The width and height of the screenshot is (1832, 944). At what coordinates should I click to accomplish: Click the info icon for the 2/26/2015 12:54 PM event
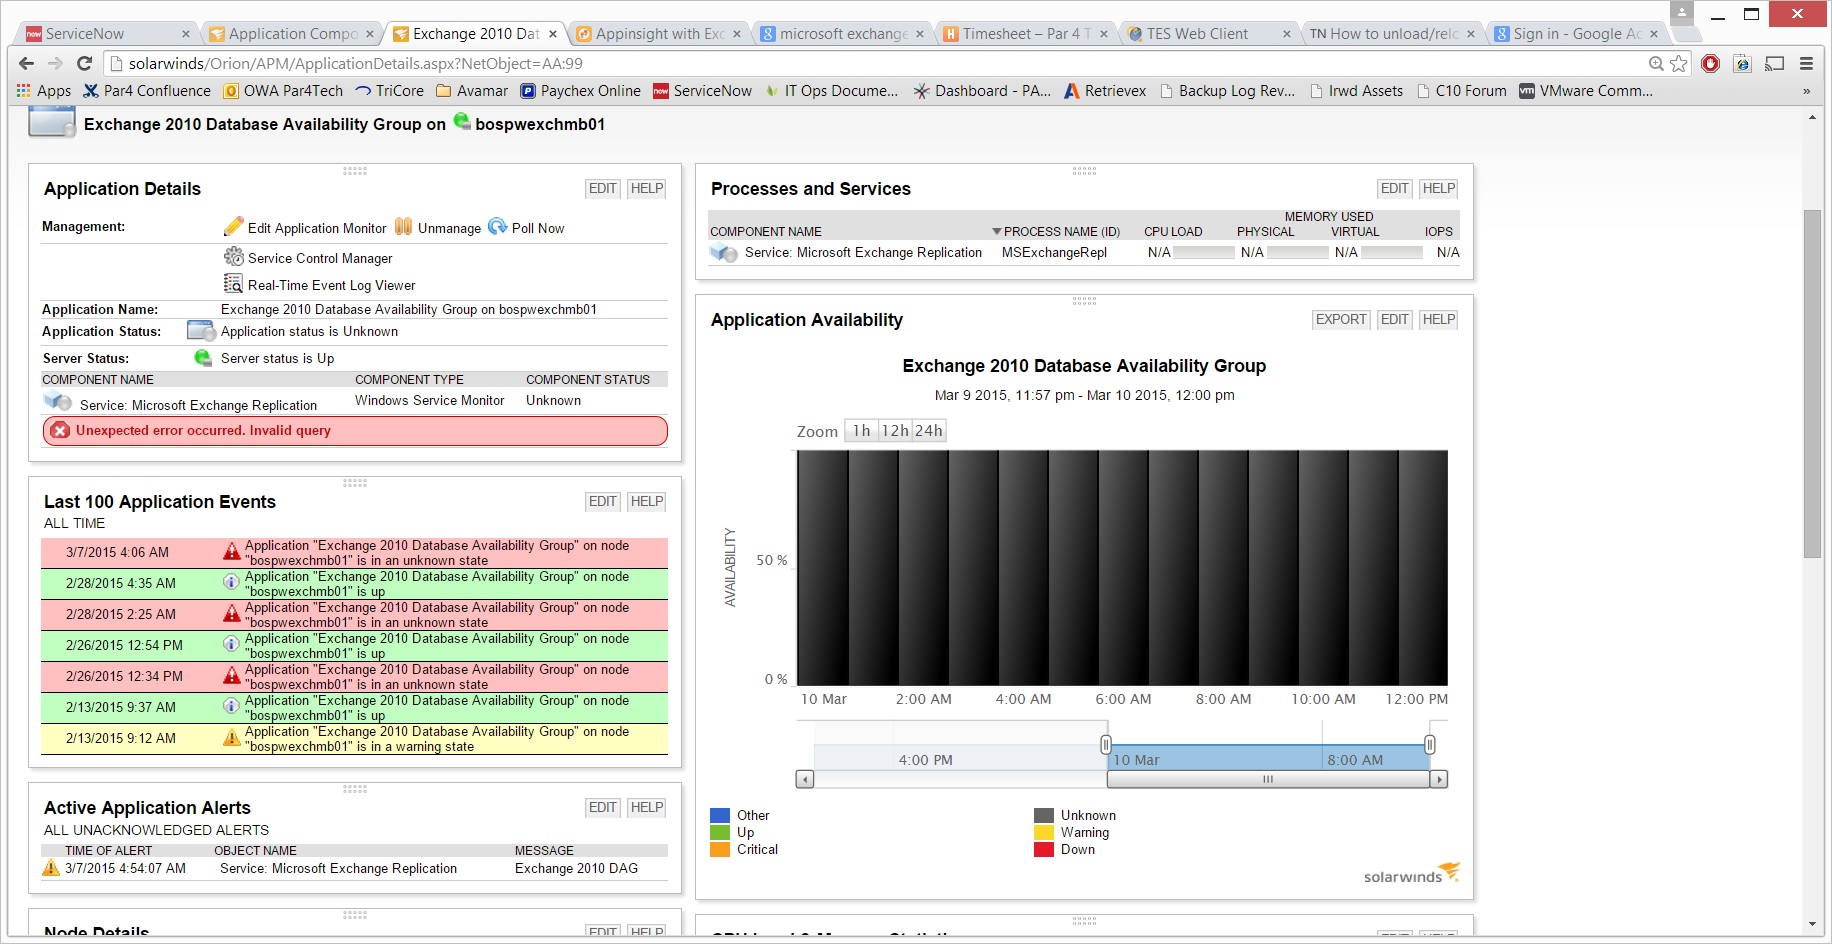[x=232, y=645]
